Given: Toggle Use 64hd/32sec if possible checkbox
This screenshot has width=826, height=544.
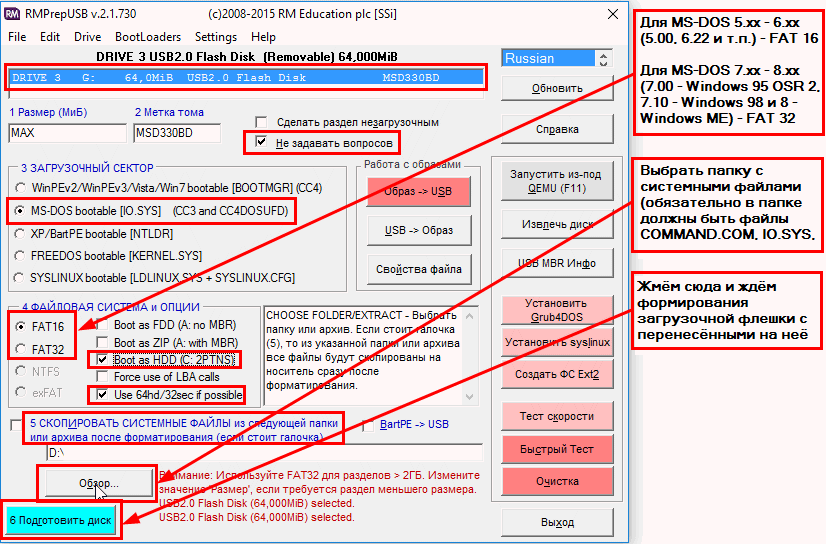Looking at the screenshot, I should [102, 394].
